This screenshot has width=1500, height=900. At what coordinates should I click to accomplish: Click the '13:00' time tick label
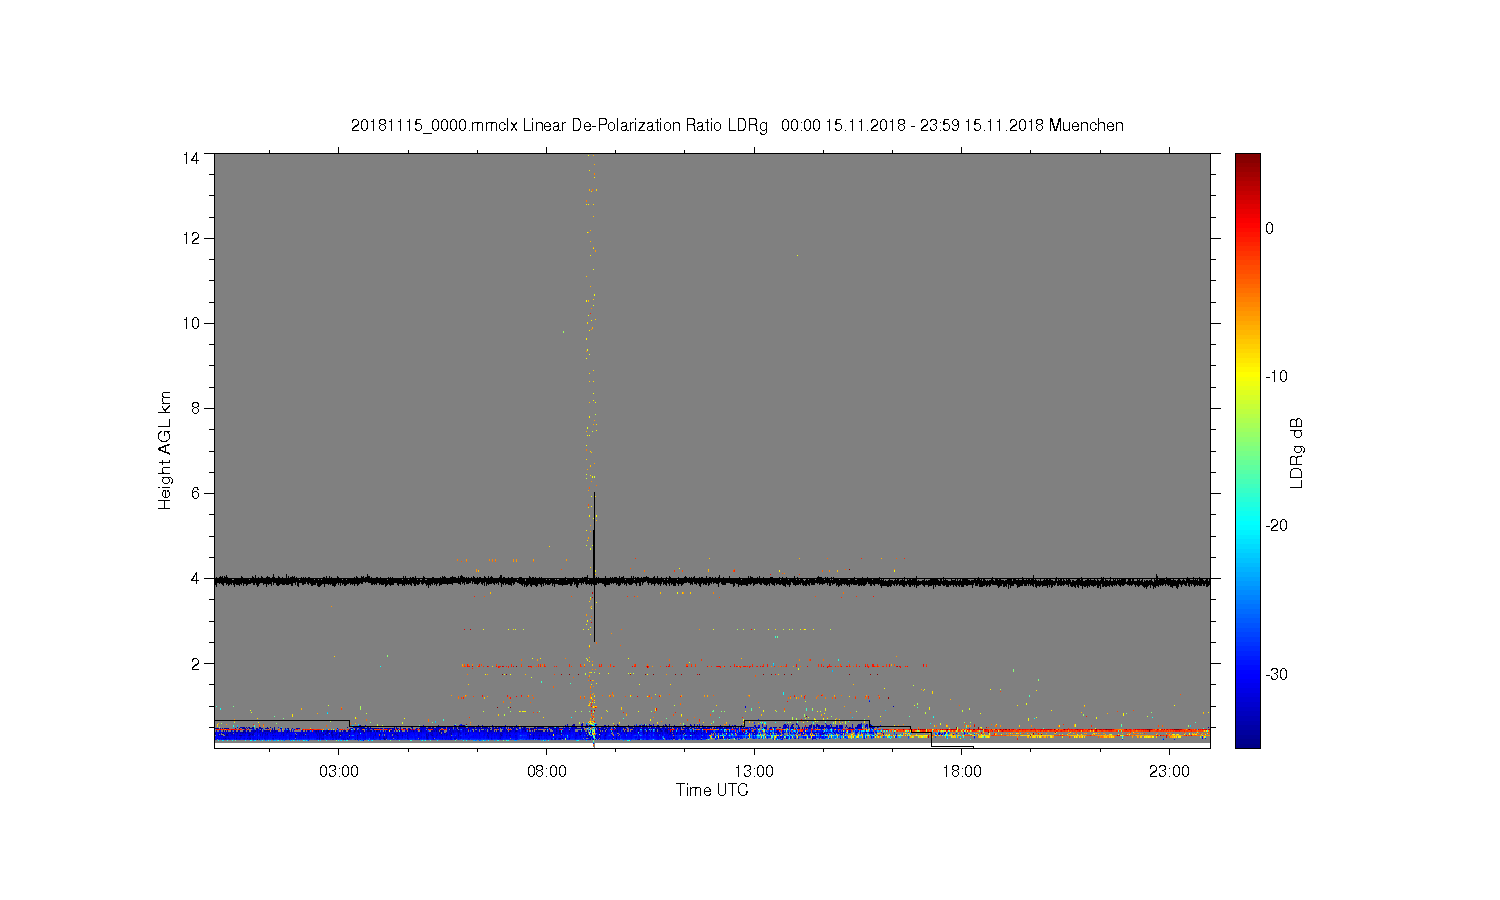point(754,772)
